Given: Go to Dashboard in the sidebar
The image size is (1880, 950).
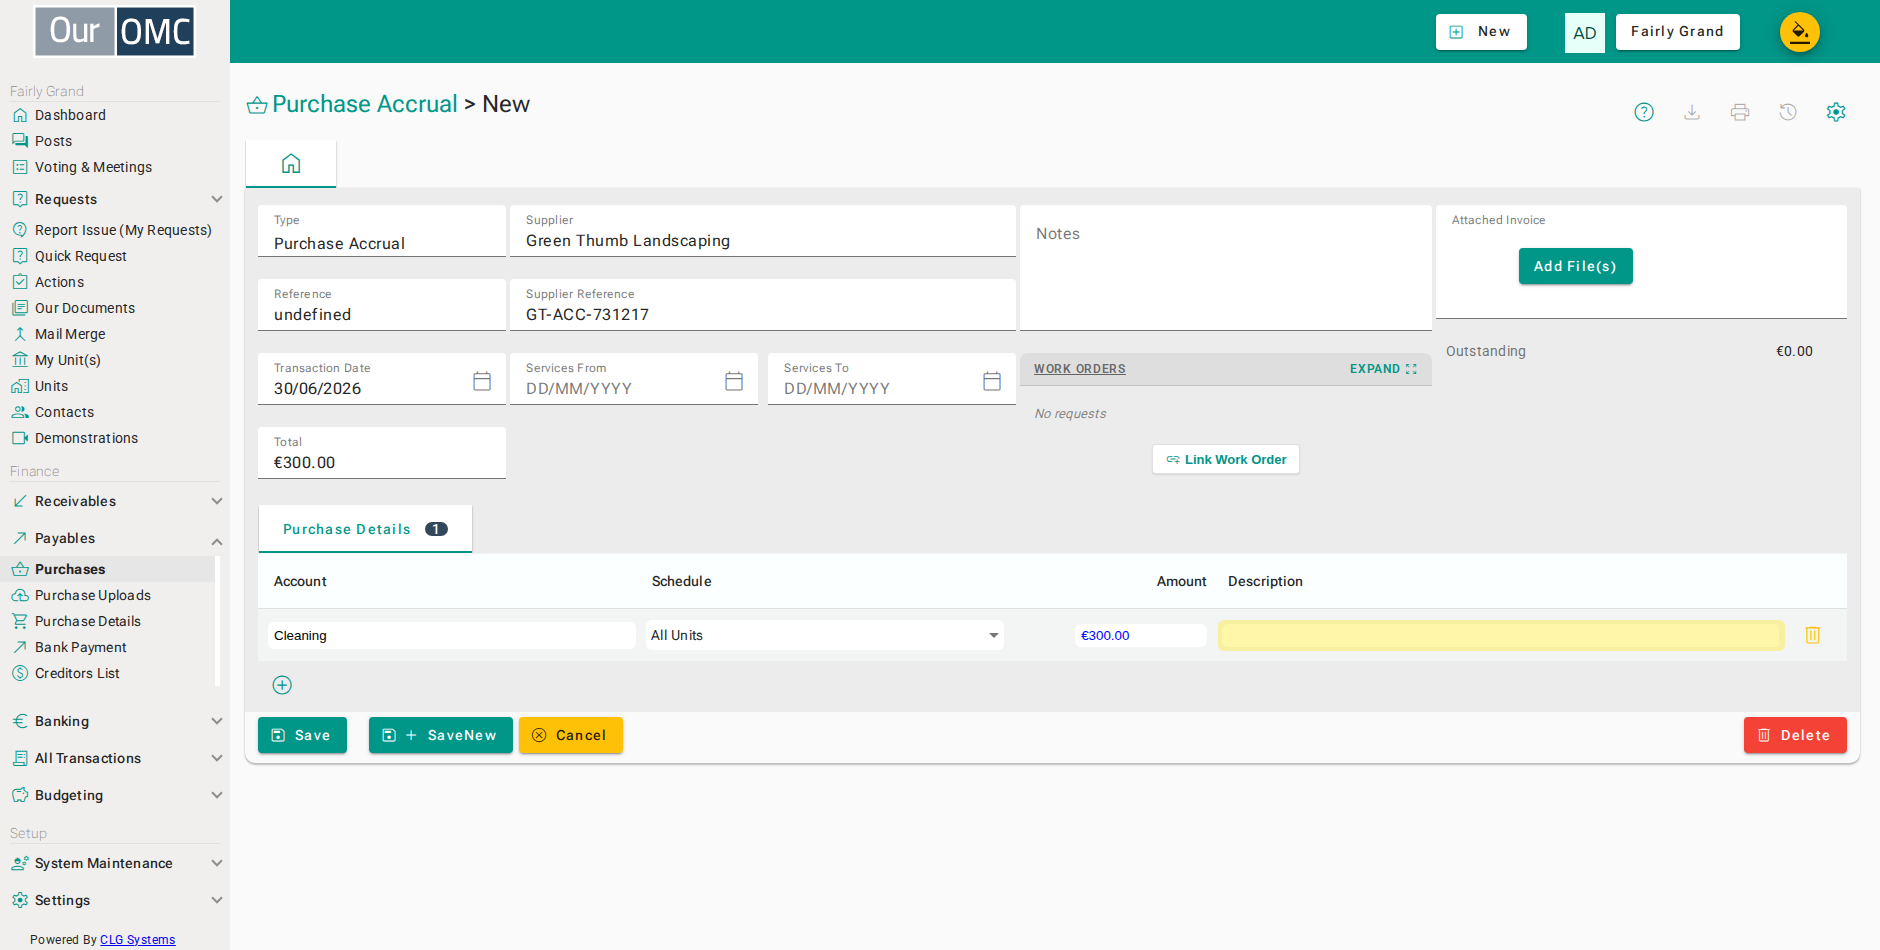Looking at the screenshot, I should pyautogui.click(x=70, y=115).
